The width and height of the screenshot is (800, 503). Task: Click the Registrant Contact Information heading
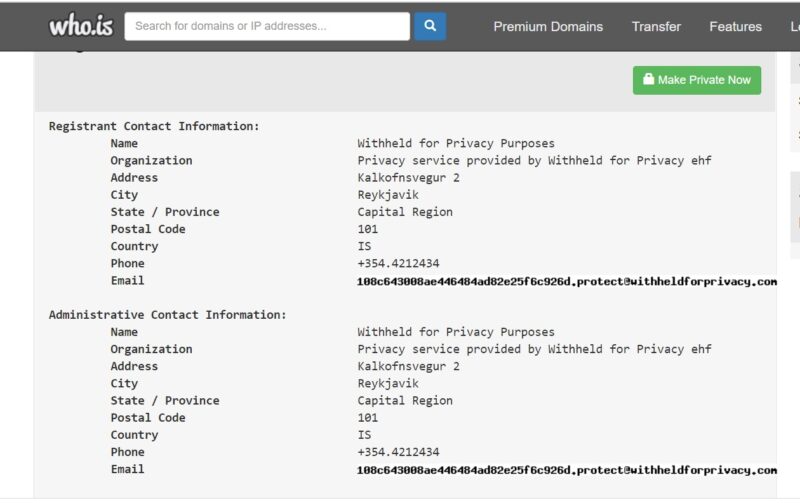click(154, 127)
